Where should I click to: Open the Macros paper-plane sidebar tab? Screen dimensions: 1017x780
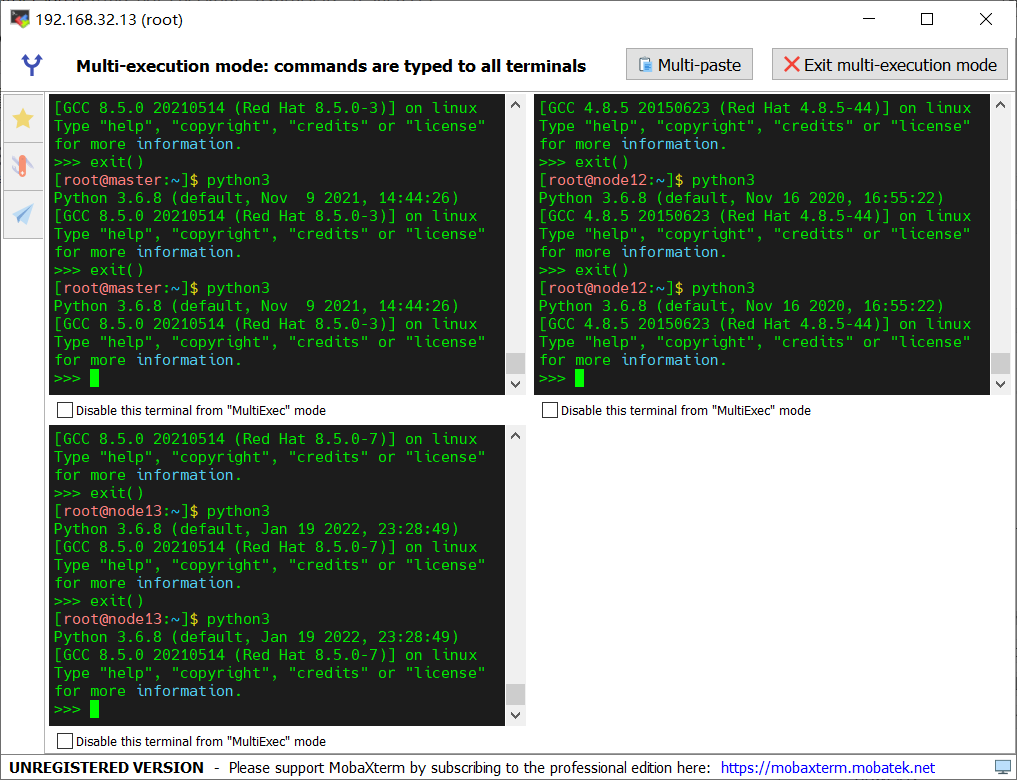point(23,213)
